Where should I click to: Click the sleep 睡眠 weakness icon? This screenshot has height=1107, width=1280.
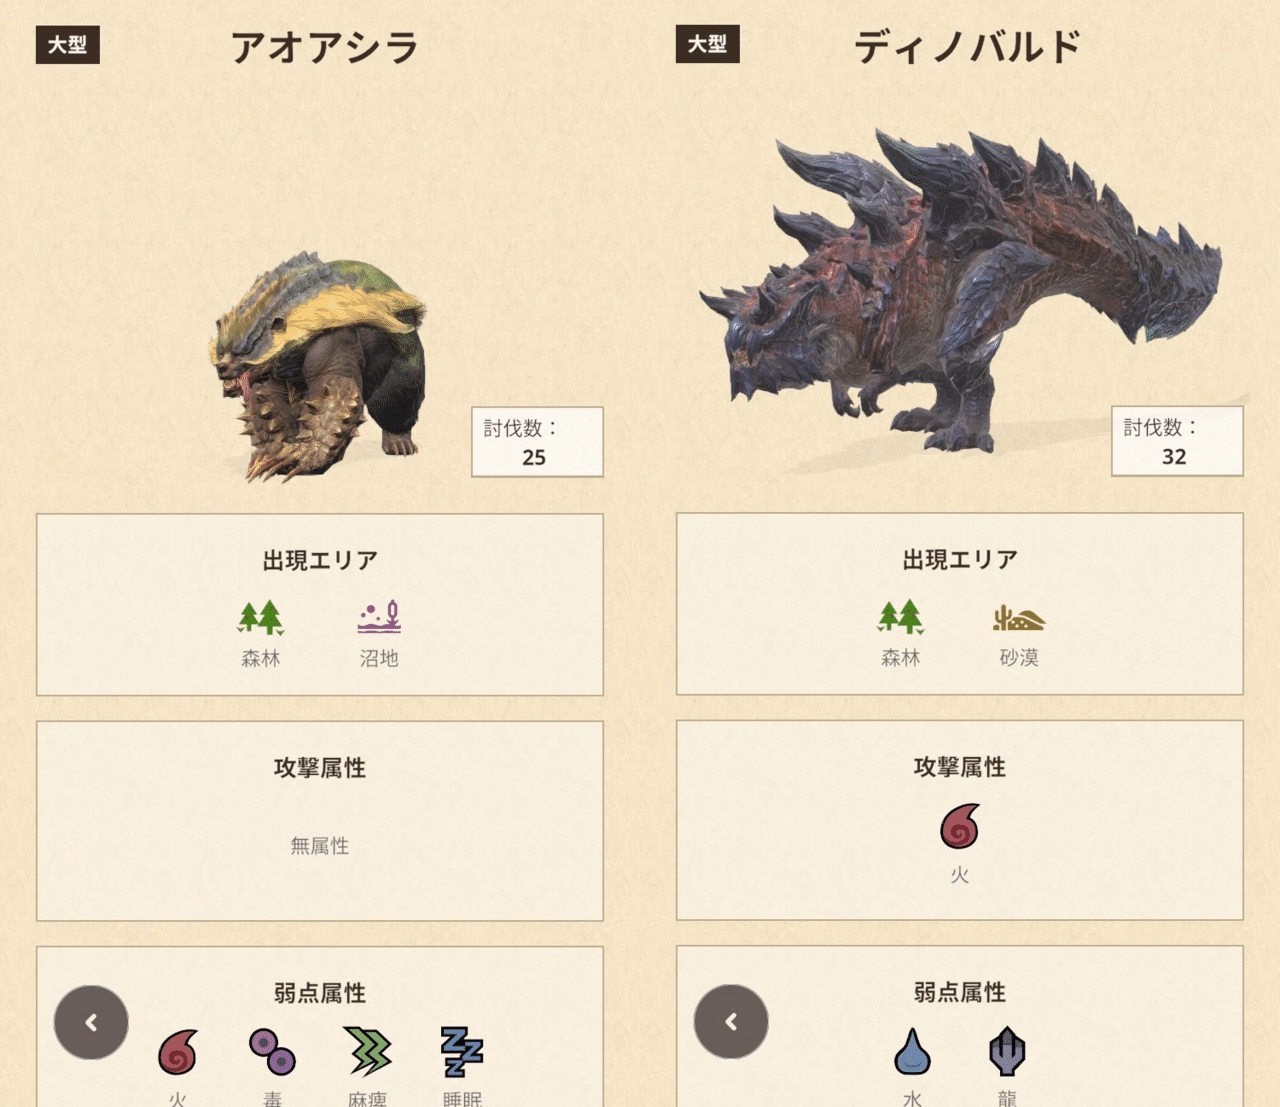click(x=462, y=1051)
